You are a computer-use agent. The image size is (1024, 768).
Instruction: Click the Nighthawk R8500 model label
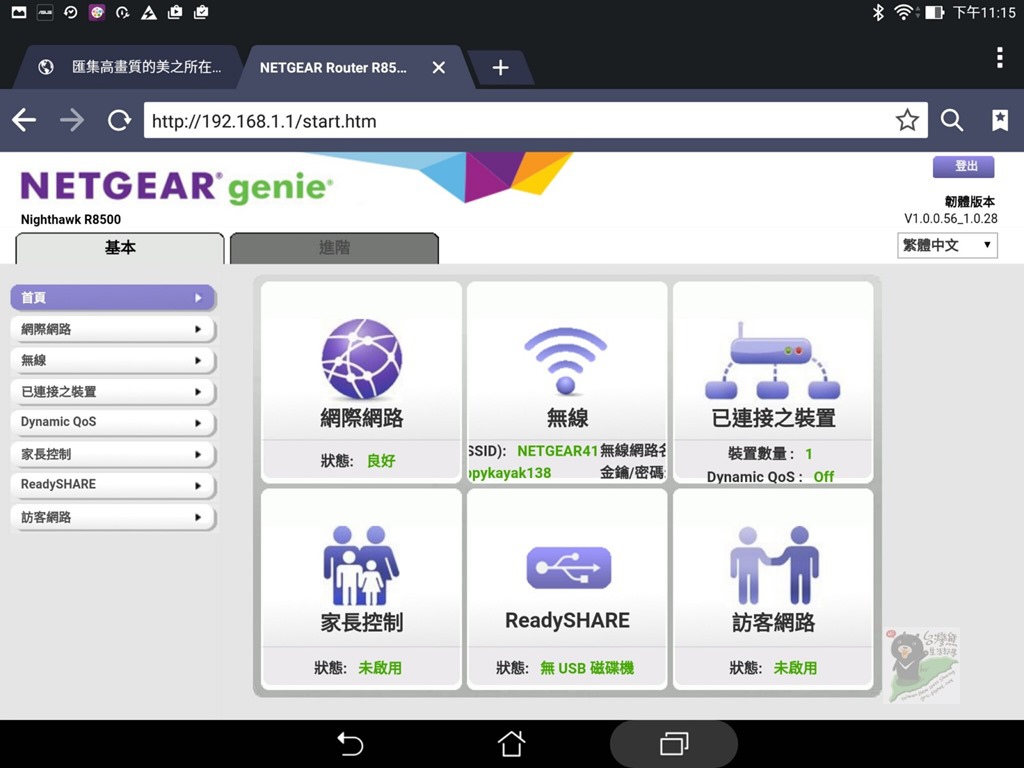click(71, 219)
